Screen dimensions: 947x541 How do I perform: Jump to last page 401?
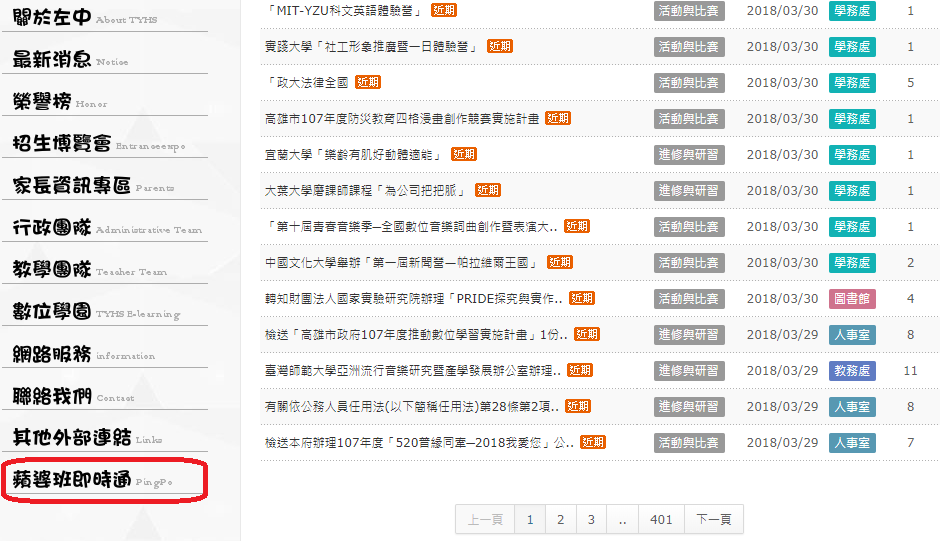[661, 520]
